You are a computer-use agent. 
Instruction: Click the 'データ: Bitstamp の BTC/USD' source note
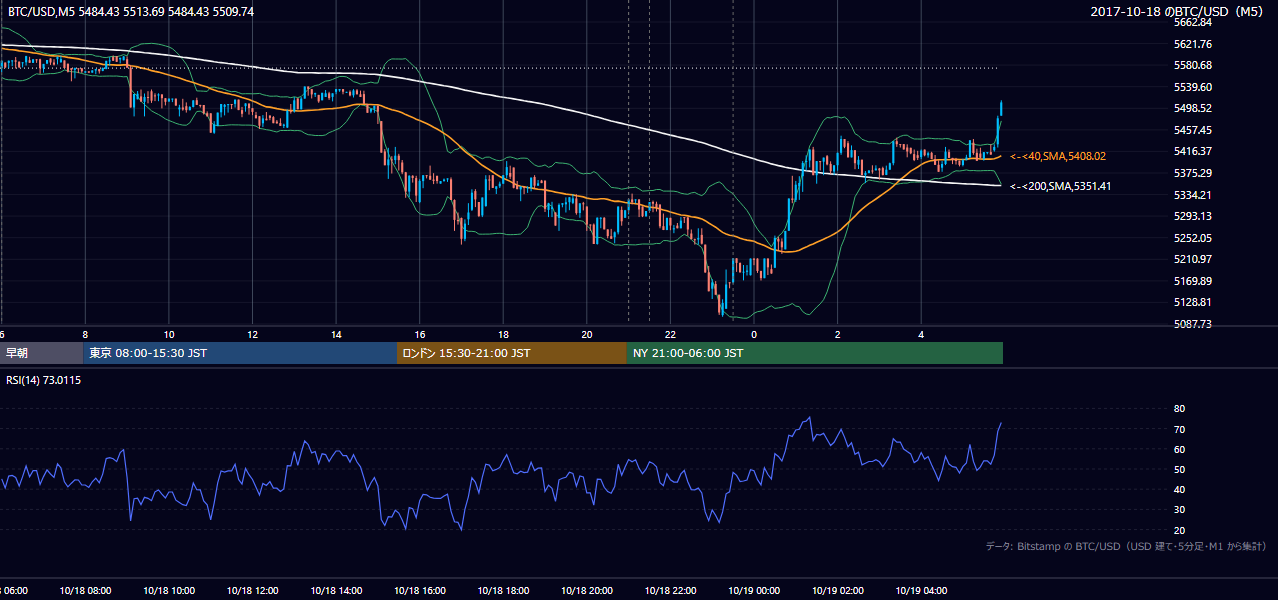click(1127, 546)
